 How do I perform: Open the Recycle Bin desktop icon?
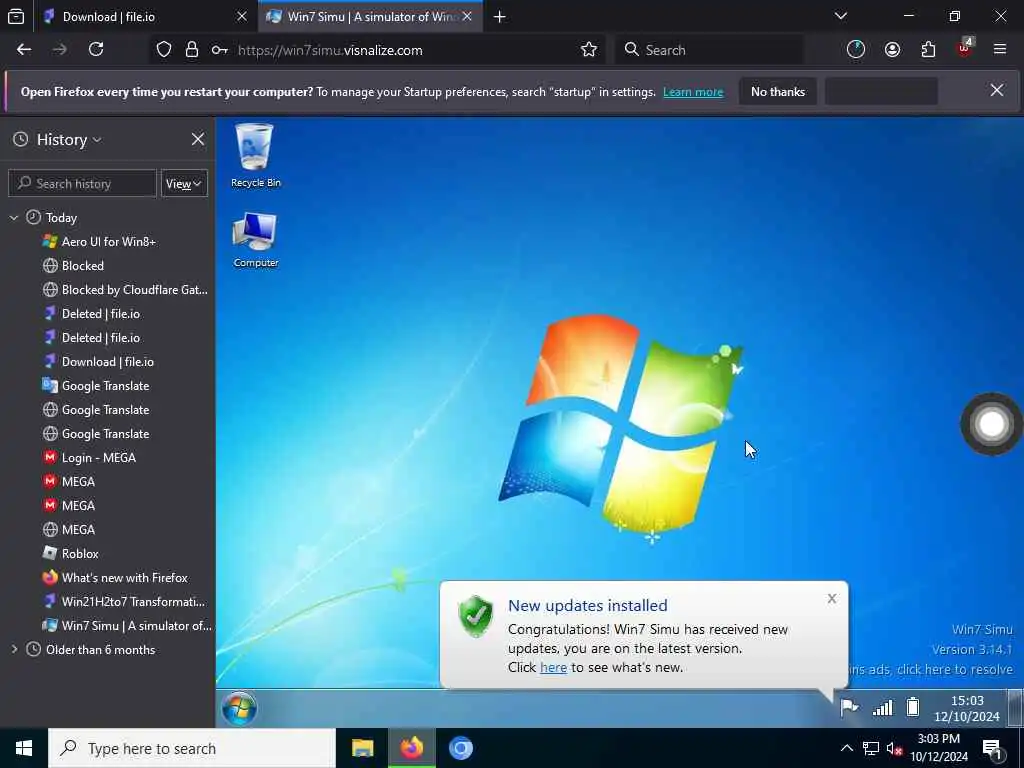tap(255, 155)
